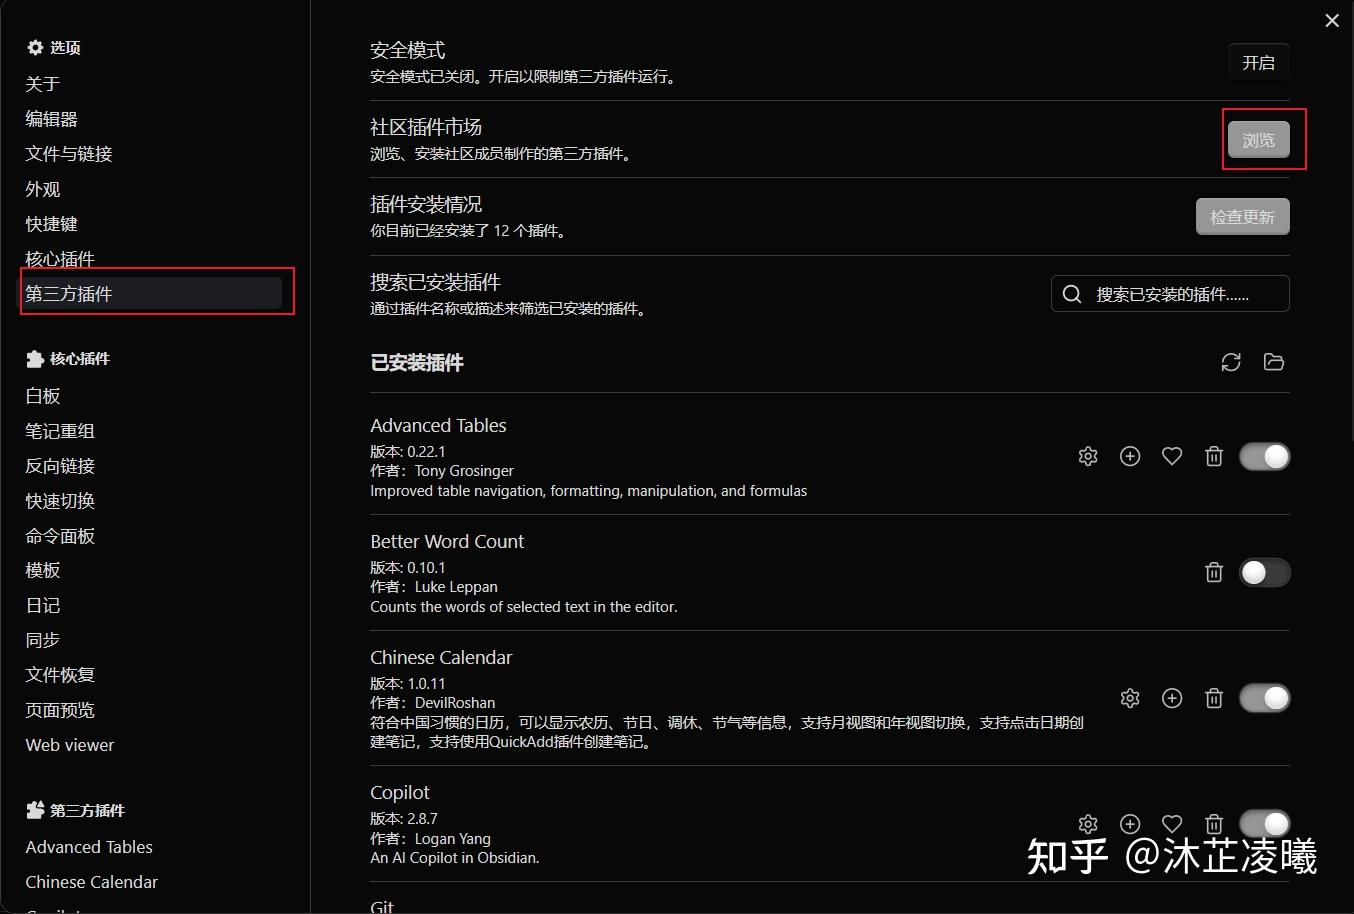Open plugins folder via folder icon
Image resolution: width=1354 pixels, height=914 pixels.
click(x=1274, y=362)
